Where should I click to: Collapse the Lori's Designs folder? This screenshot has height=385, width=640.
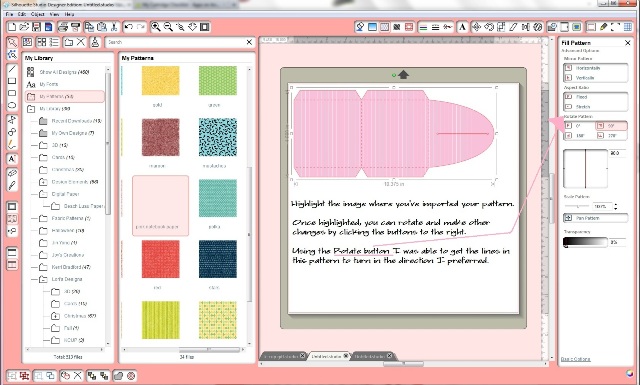point(43,279)
